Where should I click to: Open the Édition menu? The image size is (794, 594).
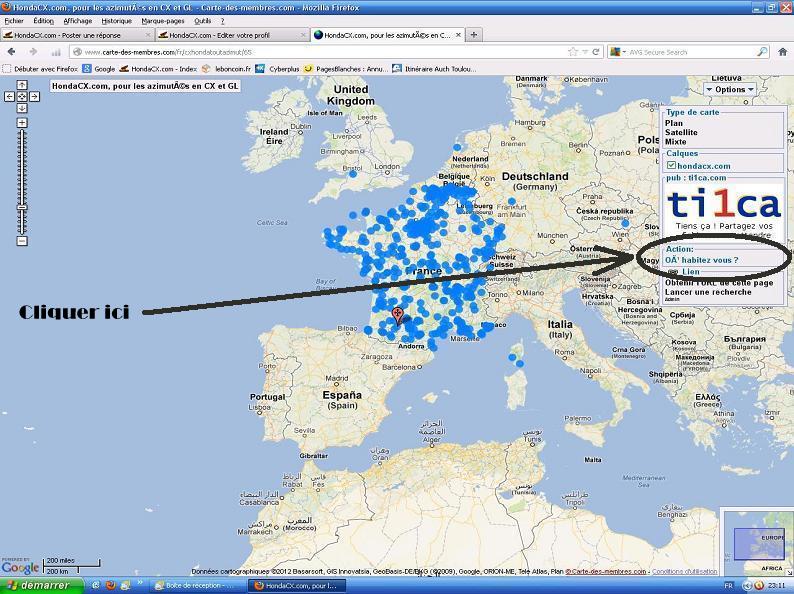(44, 21)
